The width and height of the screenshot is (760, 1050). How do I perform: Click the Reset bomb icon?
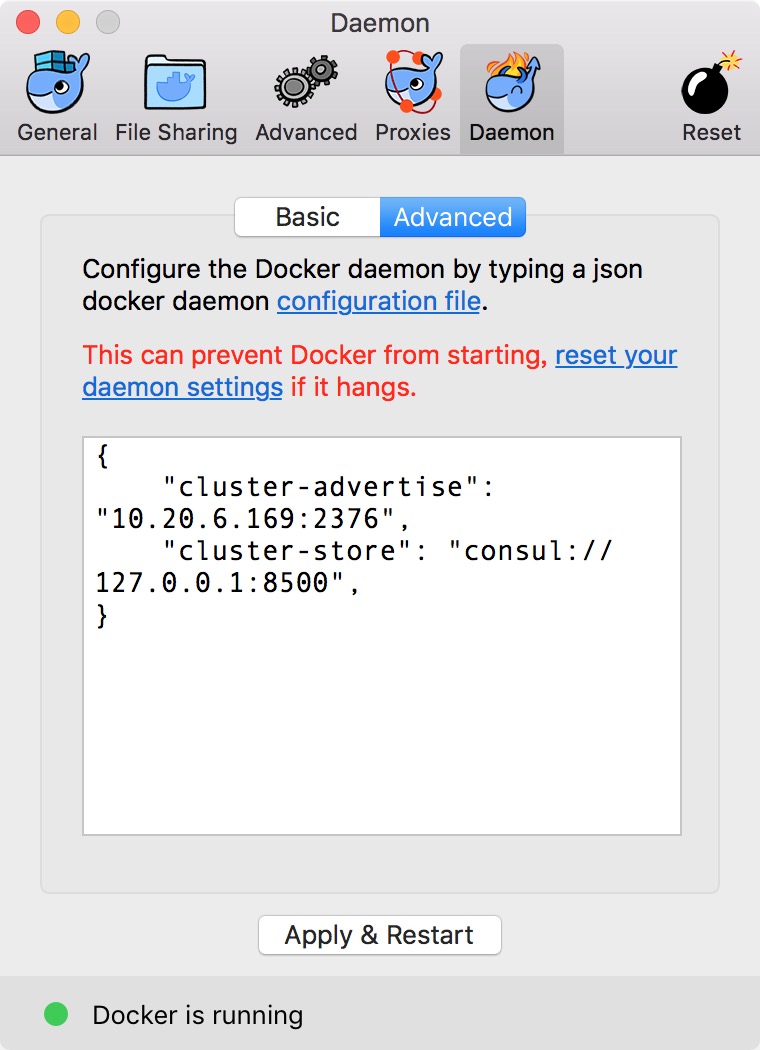coord(711,82)
